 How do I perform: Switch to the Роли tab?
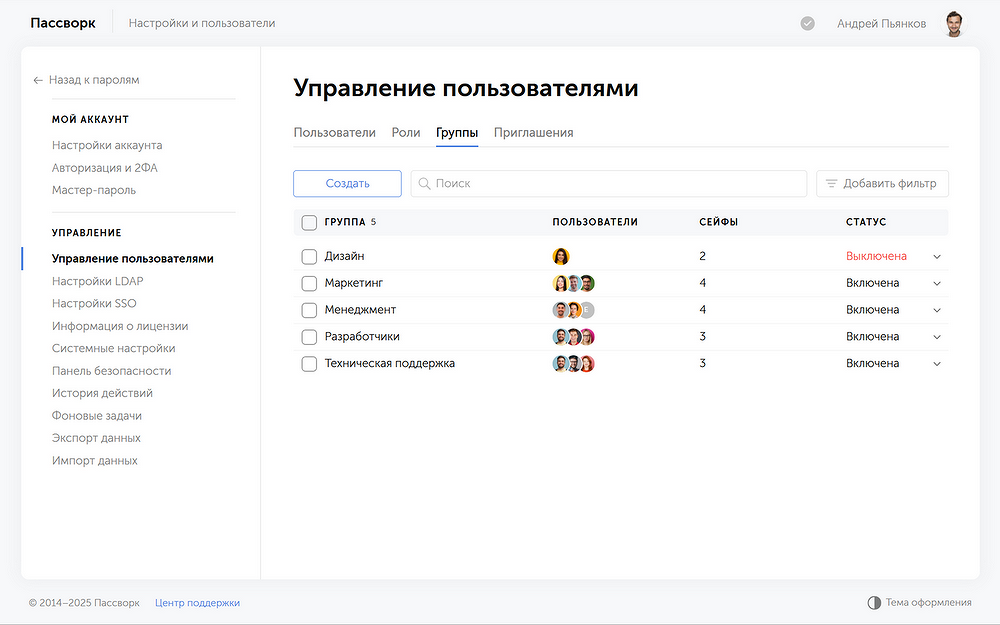coord(406,133)
